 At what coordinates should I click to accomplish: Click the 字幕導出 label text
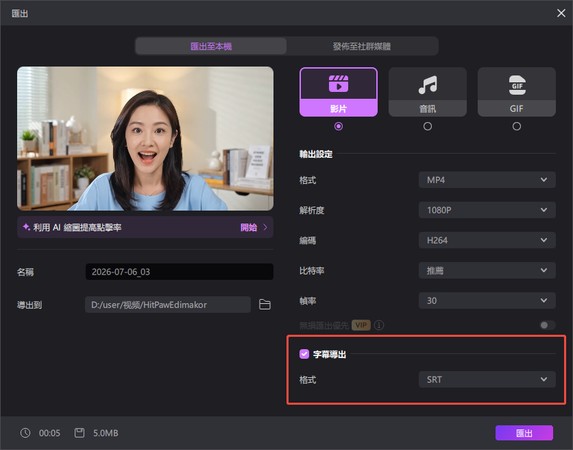[330, 354]
